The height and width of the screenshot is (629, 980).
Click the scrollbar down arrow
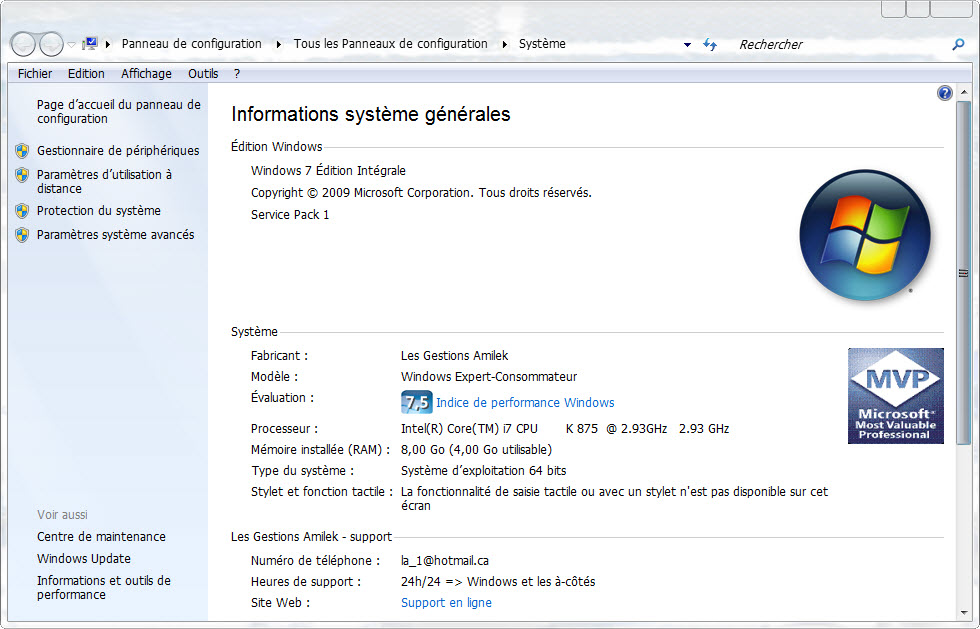[x=963, y=613]
